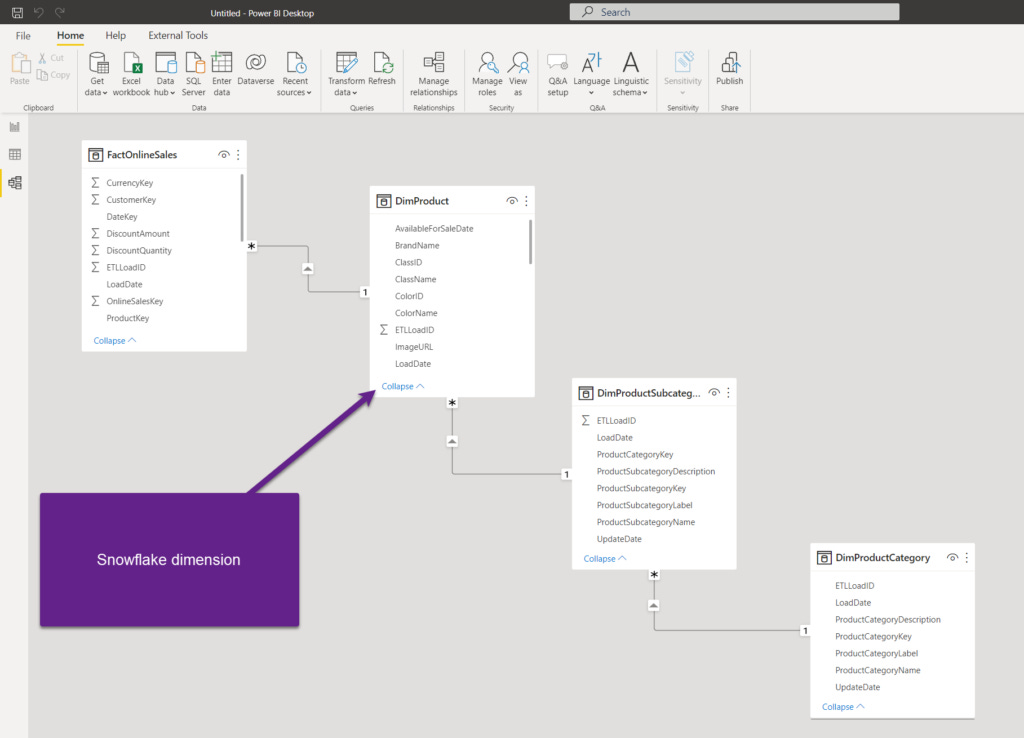Screen dimensions: 1024x738
Task: Select the DimProductSubcategory to DimProductCategory relationship arrow
Action: point(654,605)
